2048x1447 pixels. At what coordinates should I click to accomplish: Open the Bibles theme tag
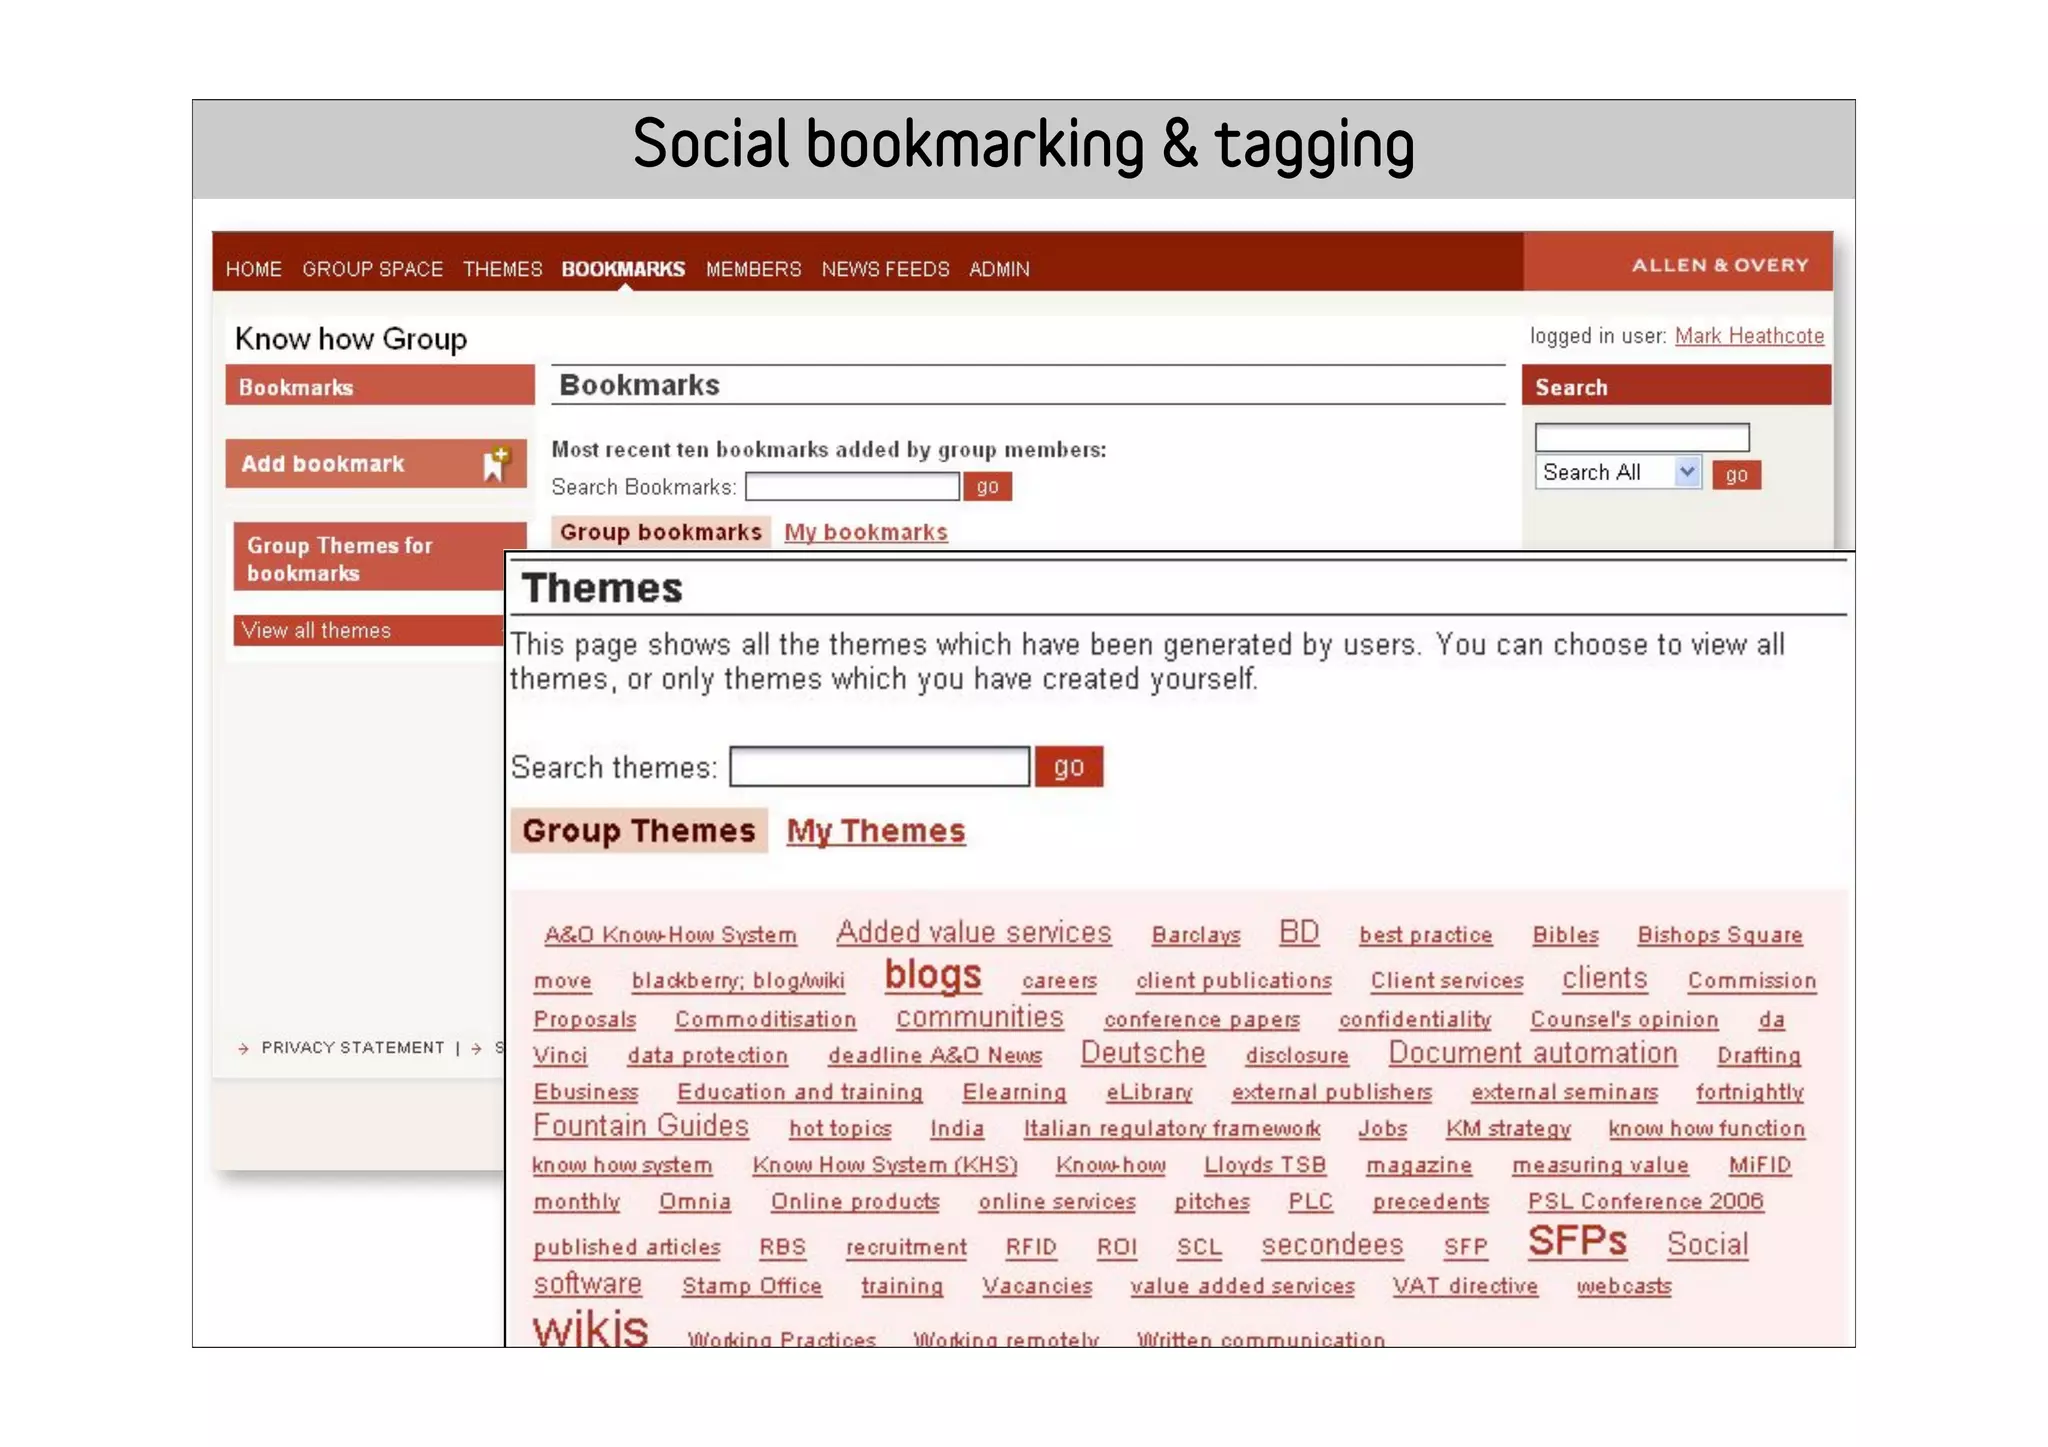1565,935
